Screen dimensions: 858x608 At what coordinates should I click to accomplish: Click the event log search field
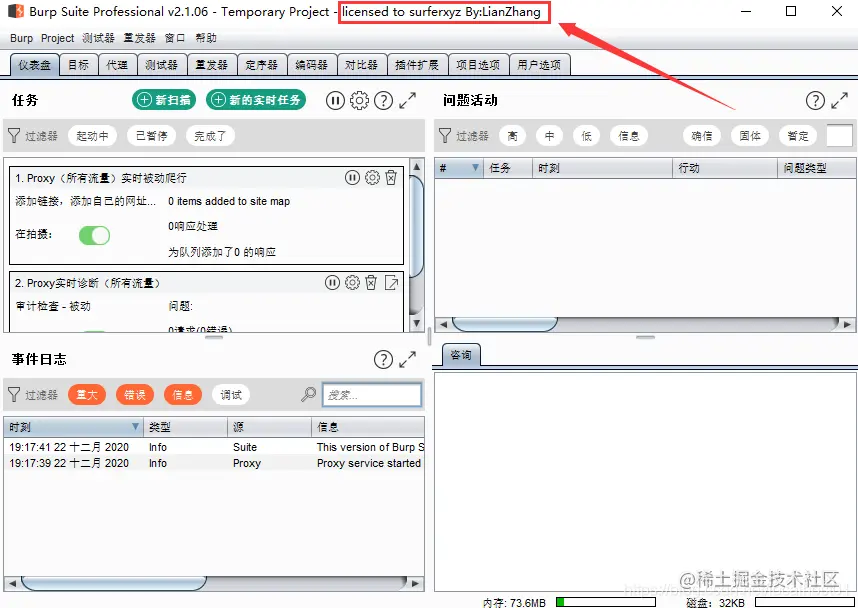click(x=372, y=395)
